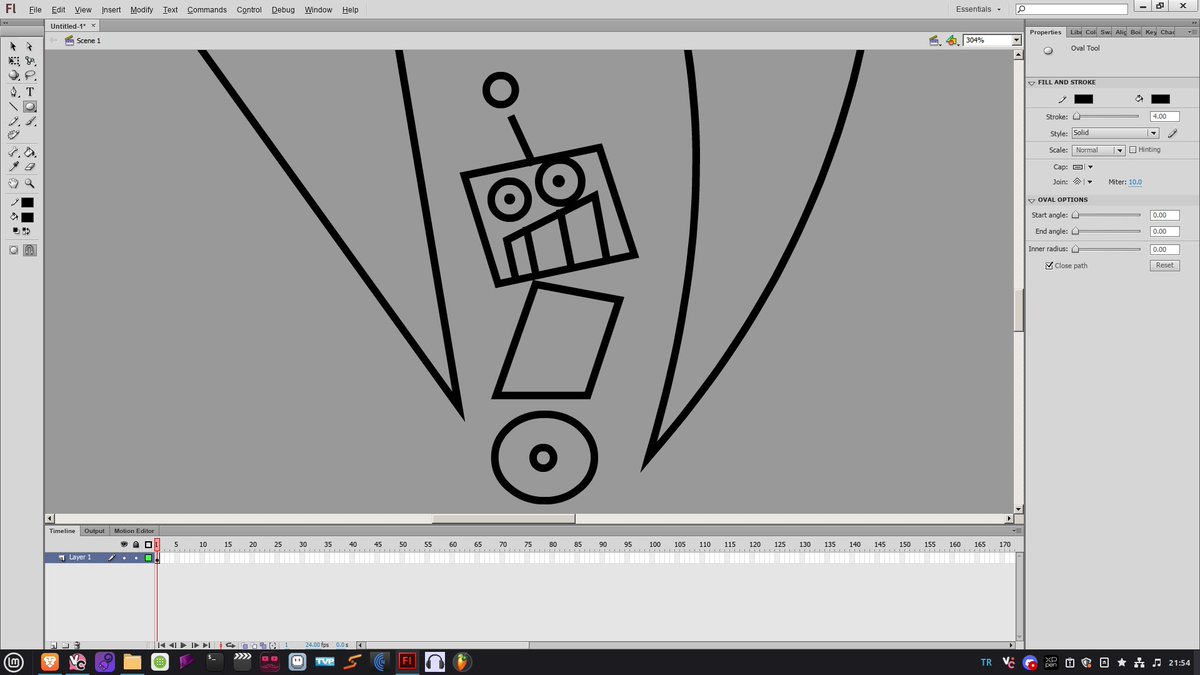The image size is (1200, 675).
Task: Switch to the Output tab
Action: [x=94, y=531]
